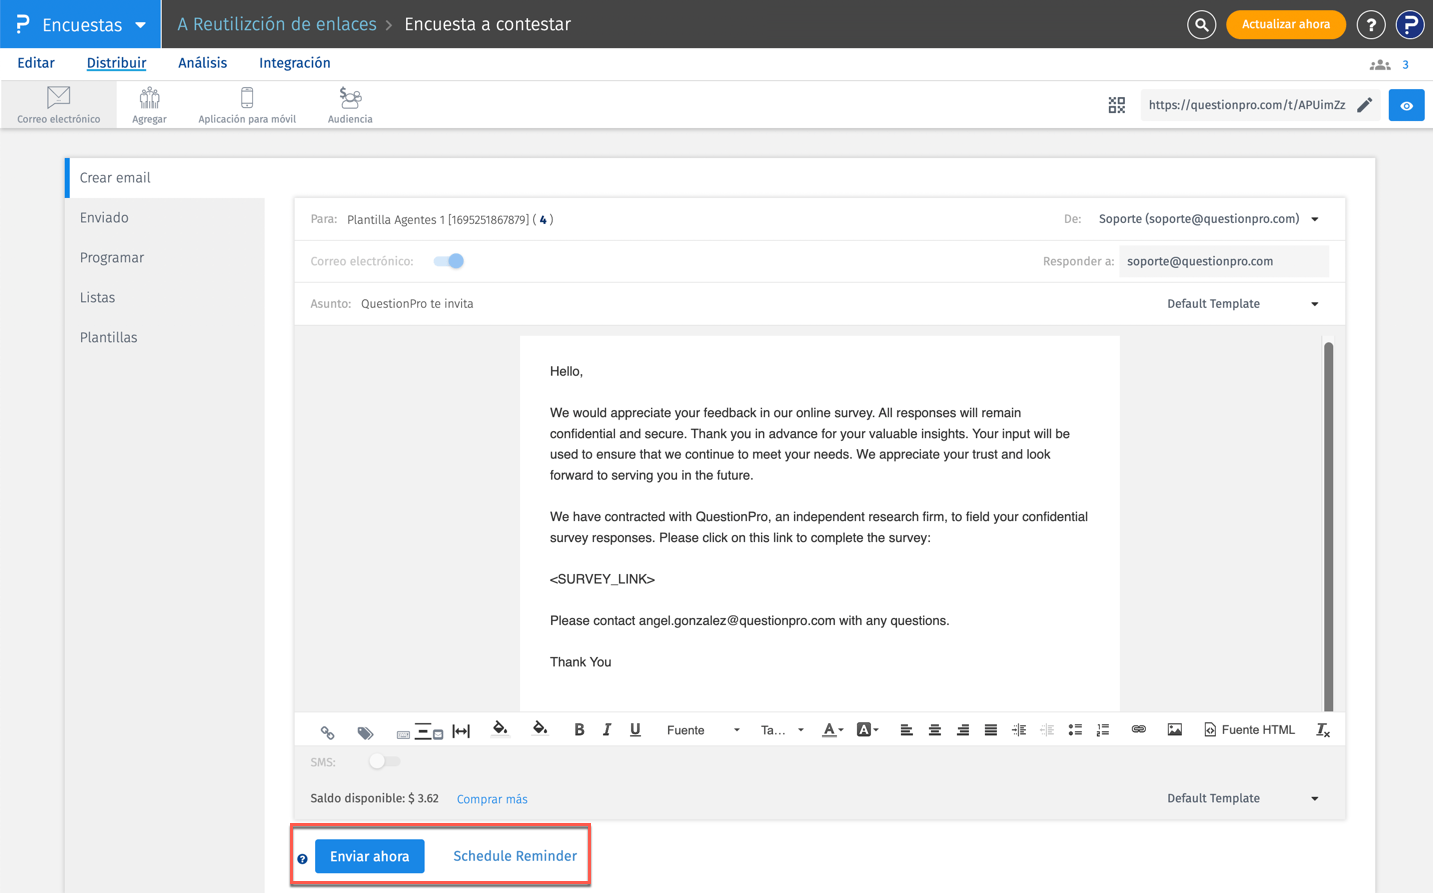The height and width of the screenshot is (893, 1433).
Task: Disable the Correo electrónico toggle
Action: point(449,261)
